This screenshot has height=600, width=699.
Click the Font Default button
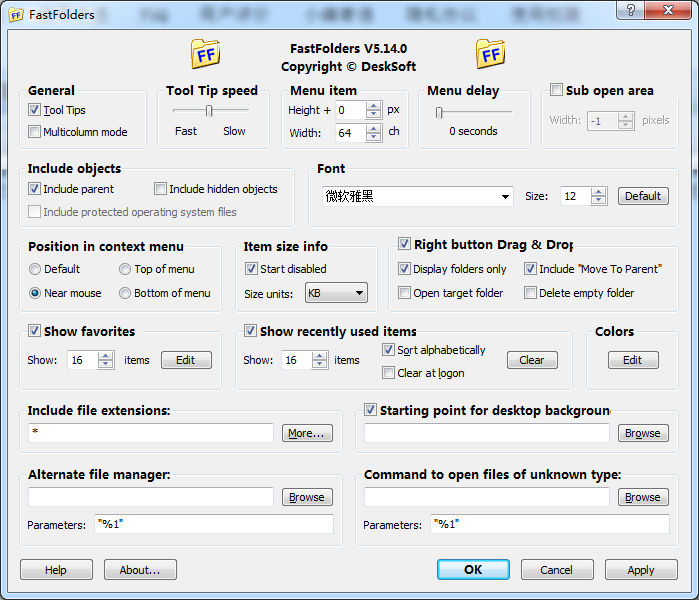click(x=643, y=196)
